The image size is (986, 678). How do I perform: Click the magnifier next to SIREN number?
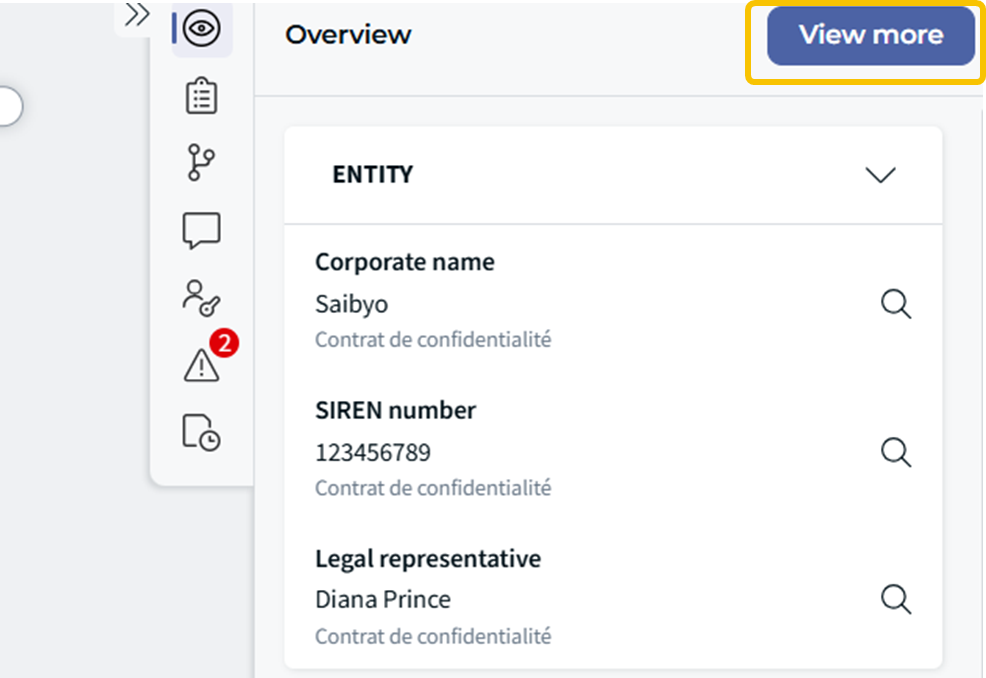[x=896, y=452]
